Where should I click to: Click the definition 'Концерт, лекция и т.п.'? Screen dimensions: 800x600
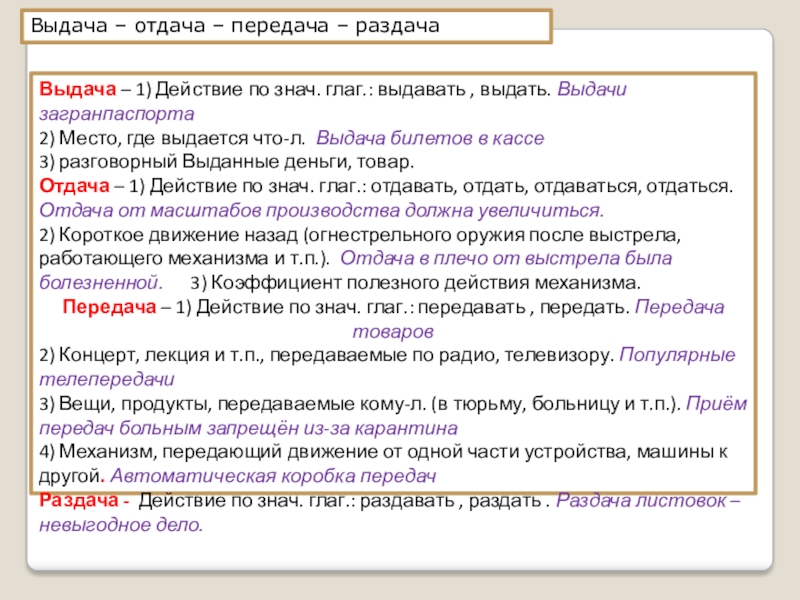pyautogui.click(x=160, y=355)
